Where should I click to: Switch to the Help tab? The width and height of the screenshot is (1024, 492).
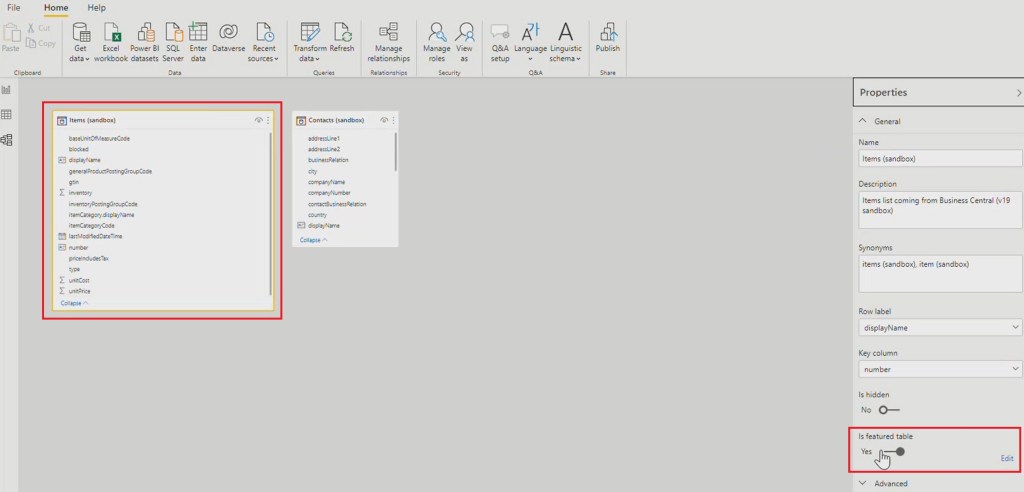click(96, 7)
